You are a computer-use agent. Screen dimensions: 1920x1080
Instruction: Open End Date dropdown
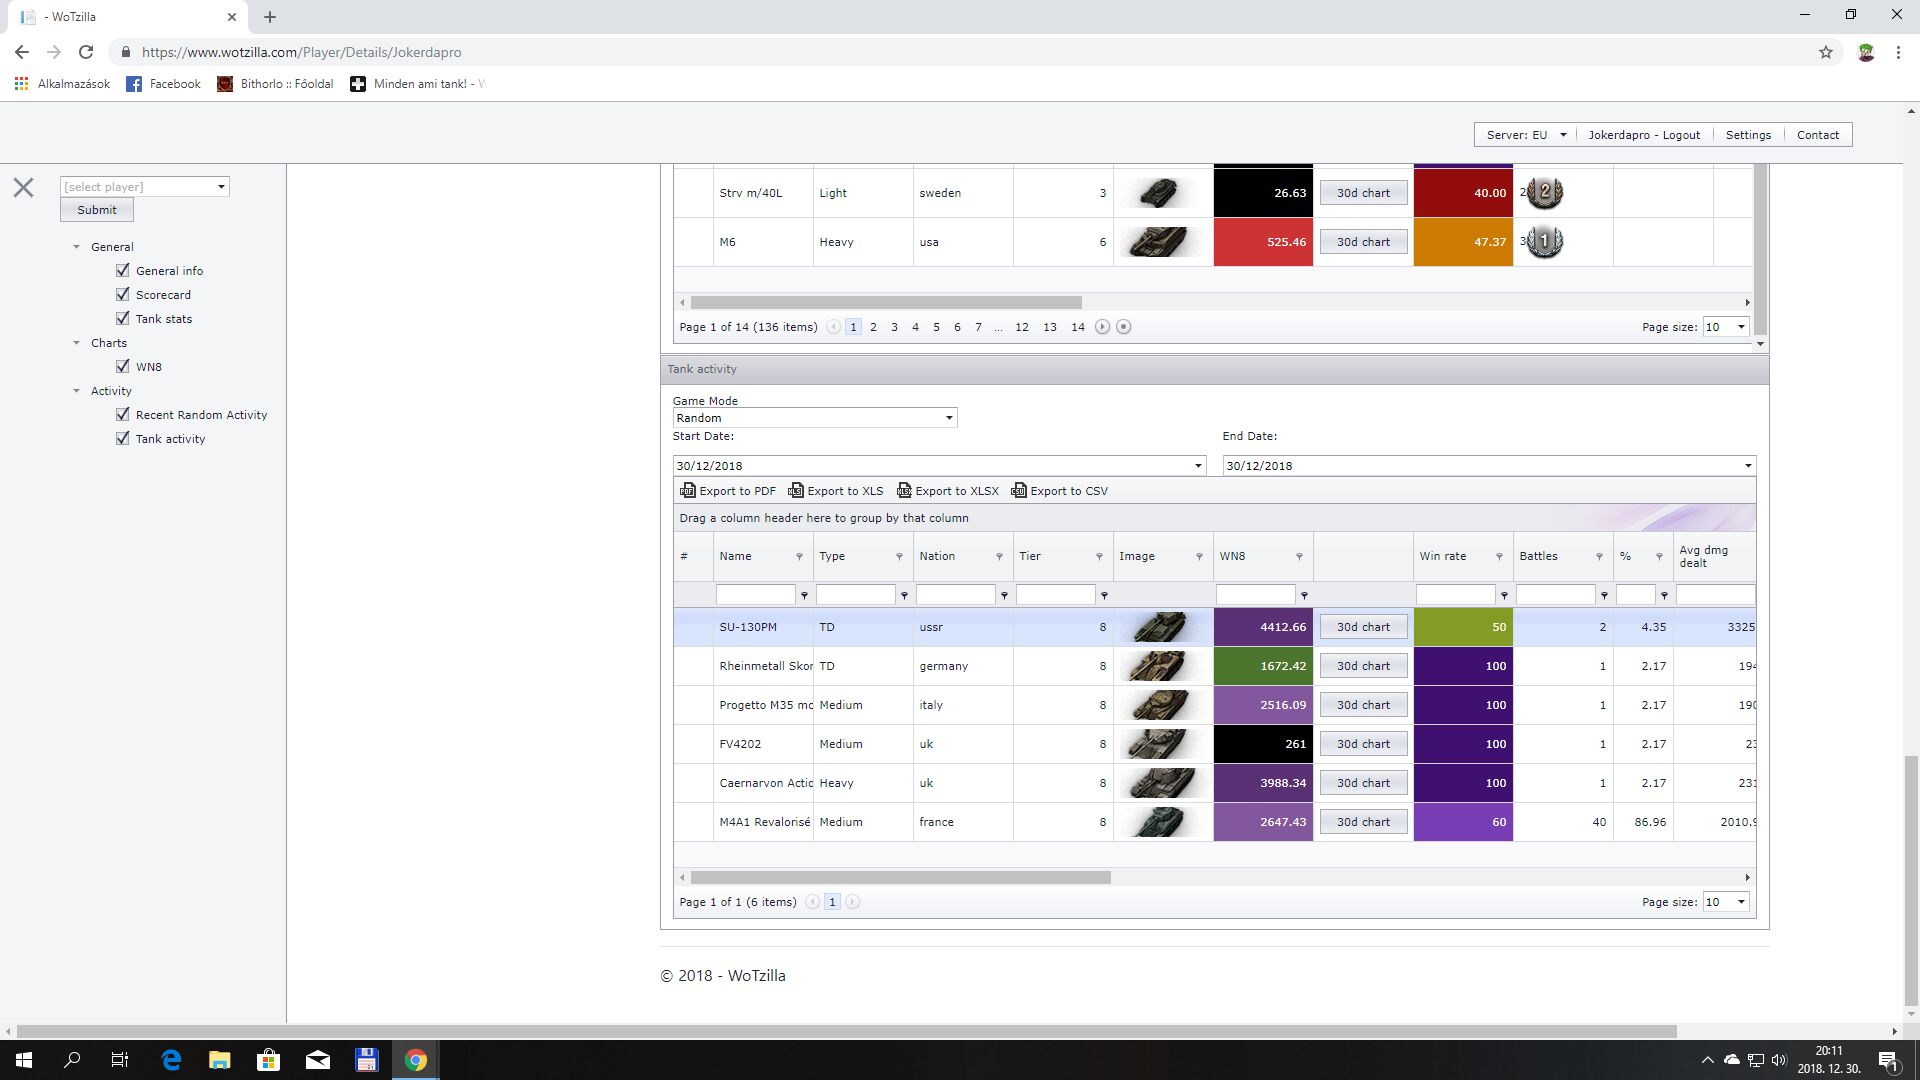coord(1748,466)
